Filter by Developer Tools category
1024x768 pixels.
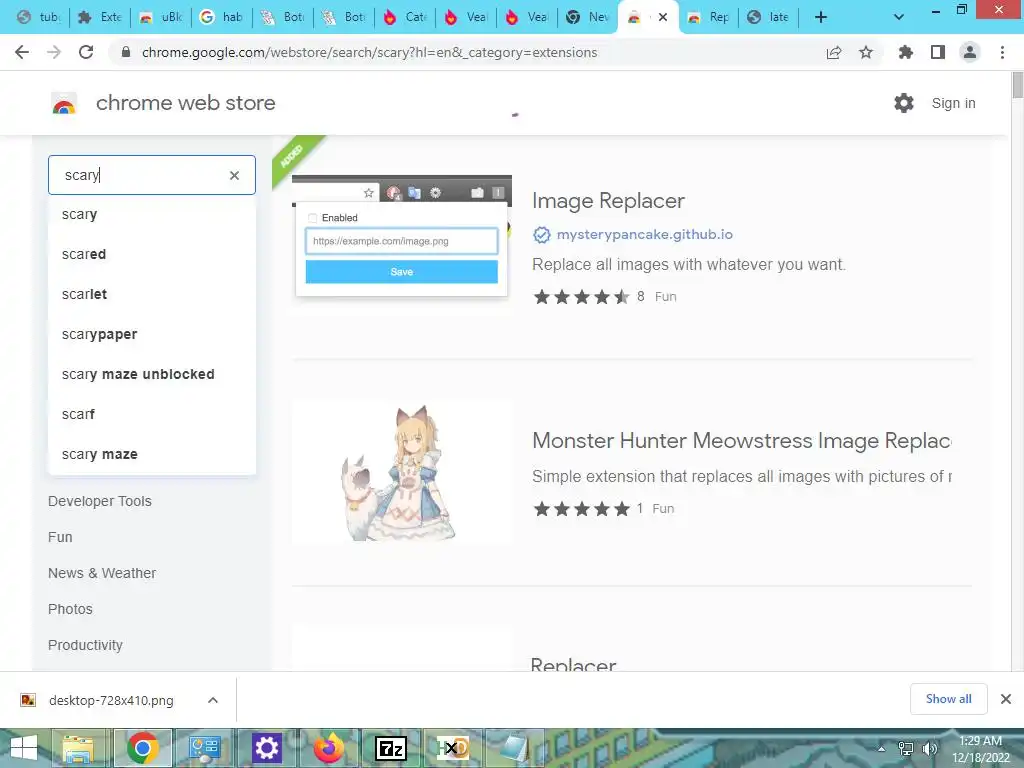[x=99, y=501]
